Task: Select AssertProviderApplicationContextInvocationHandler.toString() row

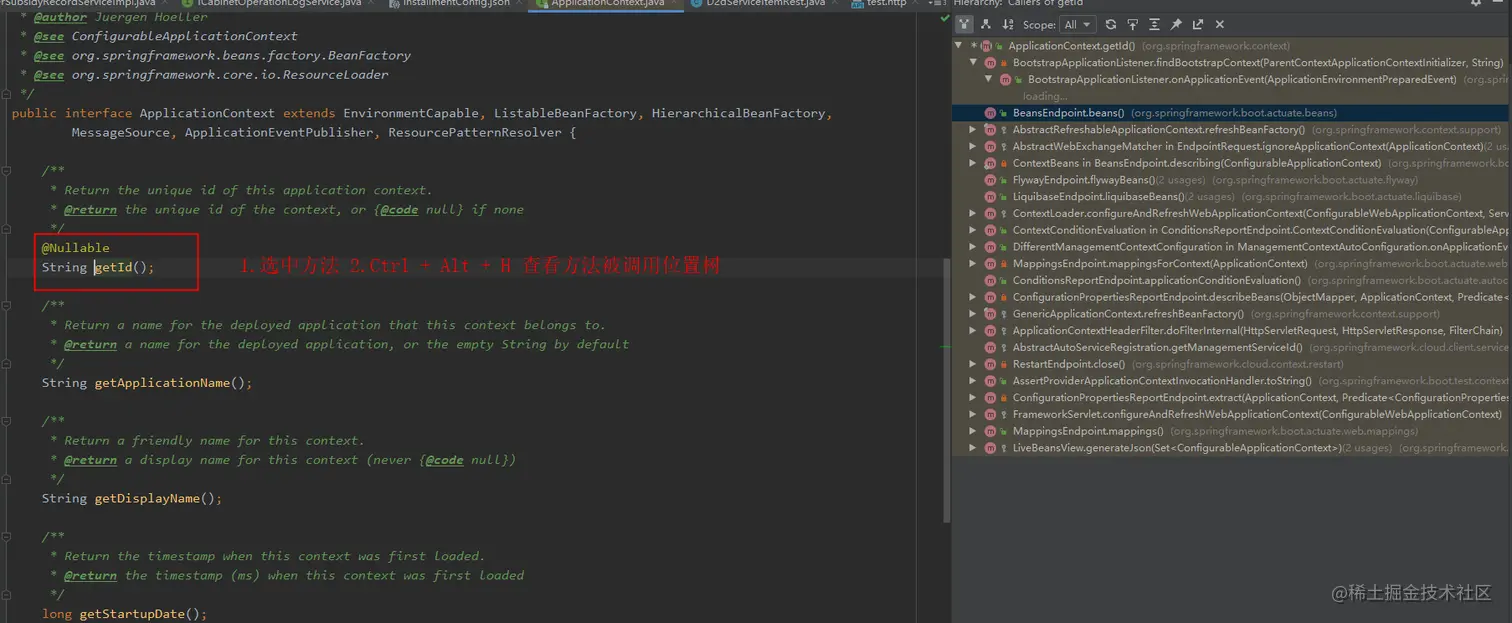Action: coord(1231,381)
